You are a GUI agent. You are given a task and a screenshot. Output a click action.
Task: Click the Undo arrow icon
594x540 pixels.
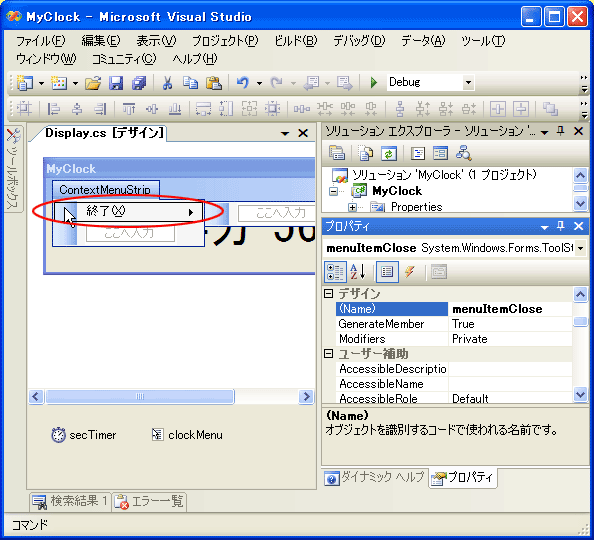(242, 83)
